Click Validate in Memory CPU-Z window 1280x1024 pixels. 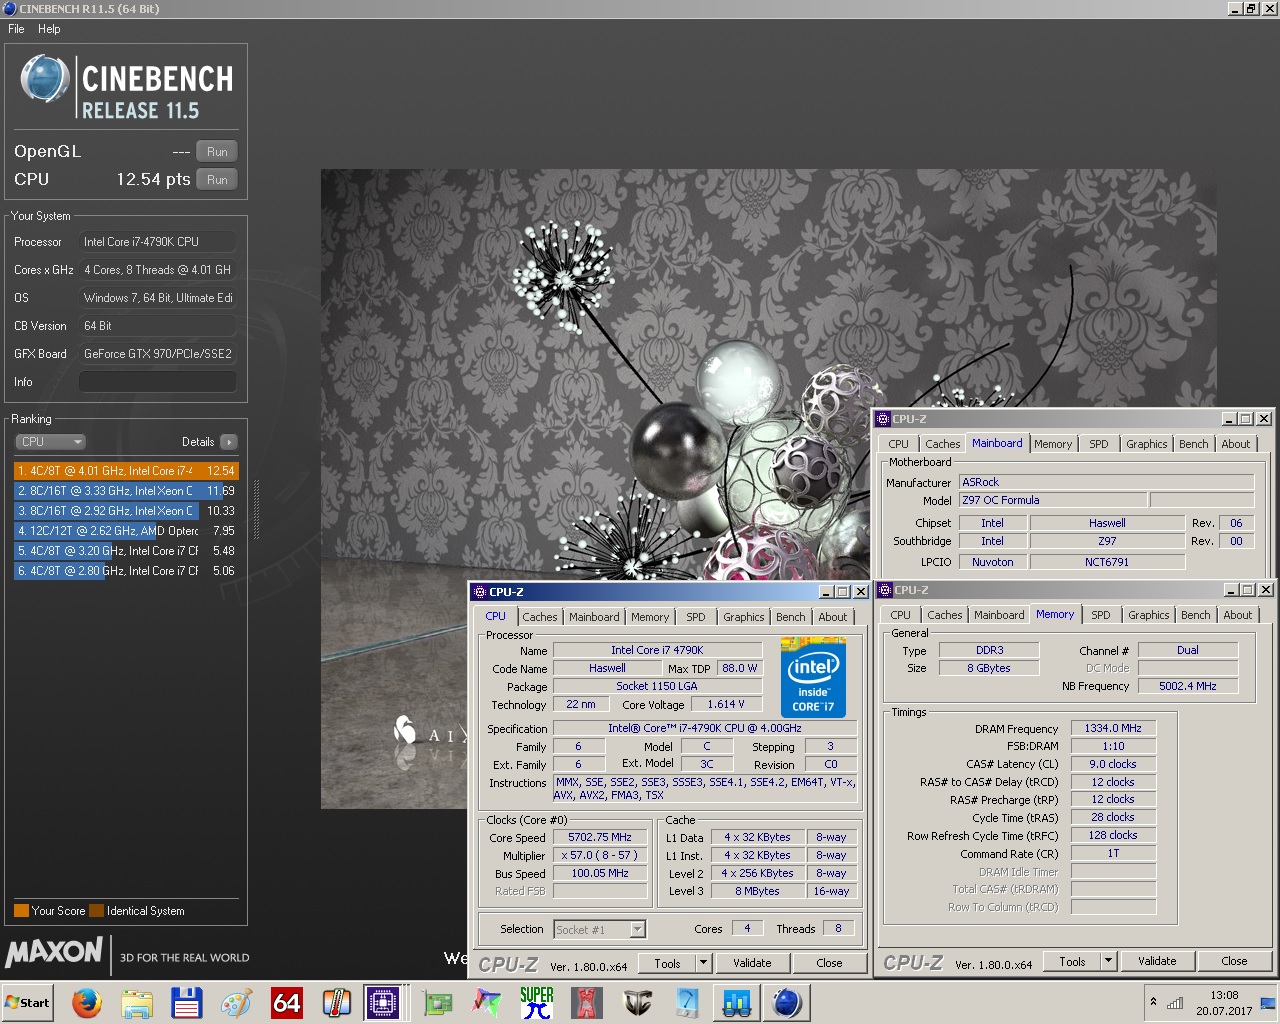(1157, 962)
